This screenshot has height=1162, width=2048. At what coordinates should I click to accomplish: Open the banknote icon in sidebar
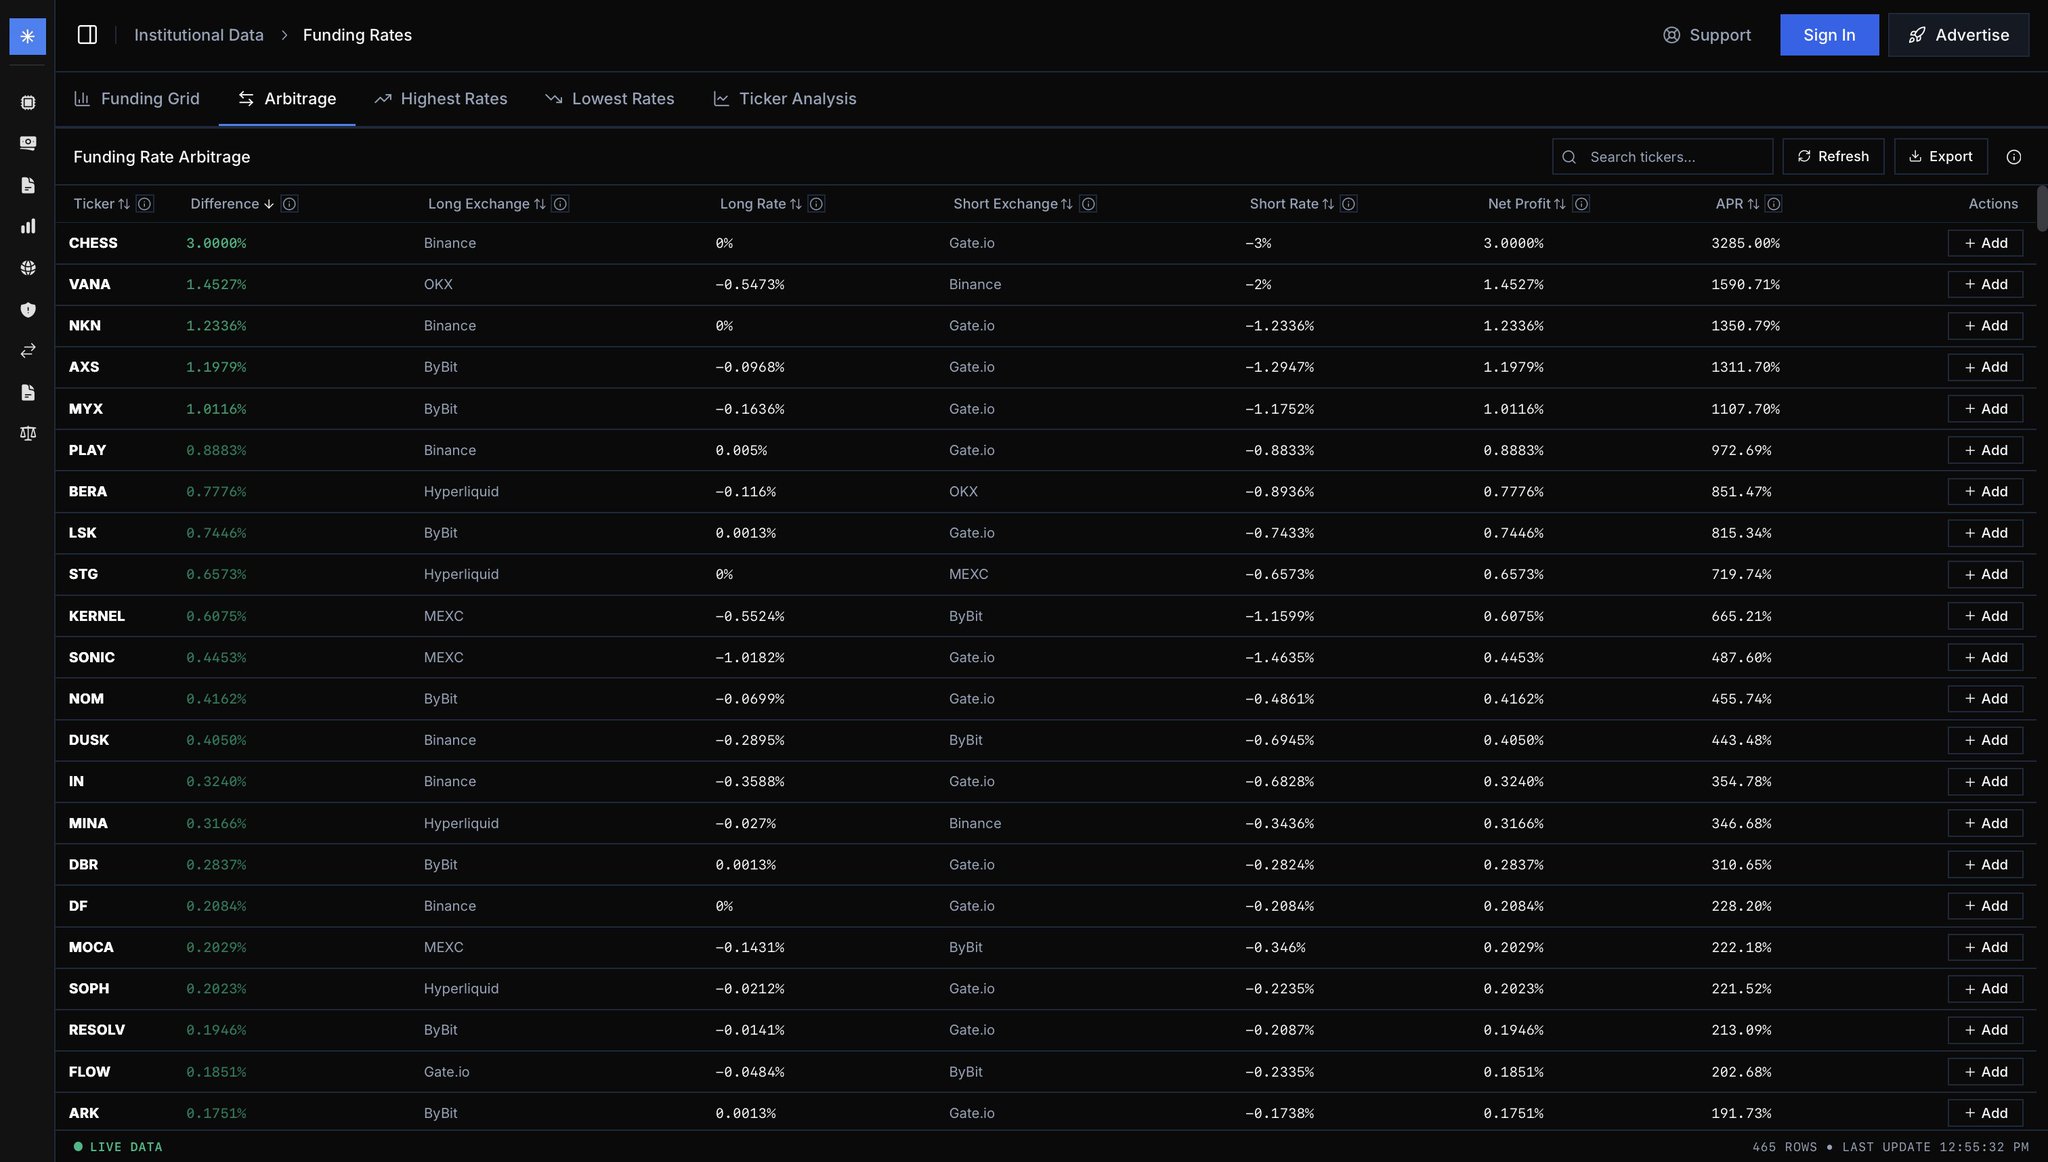click(28, 143)
